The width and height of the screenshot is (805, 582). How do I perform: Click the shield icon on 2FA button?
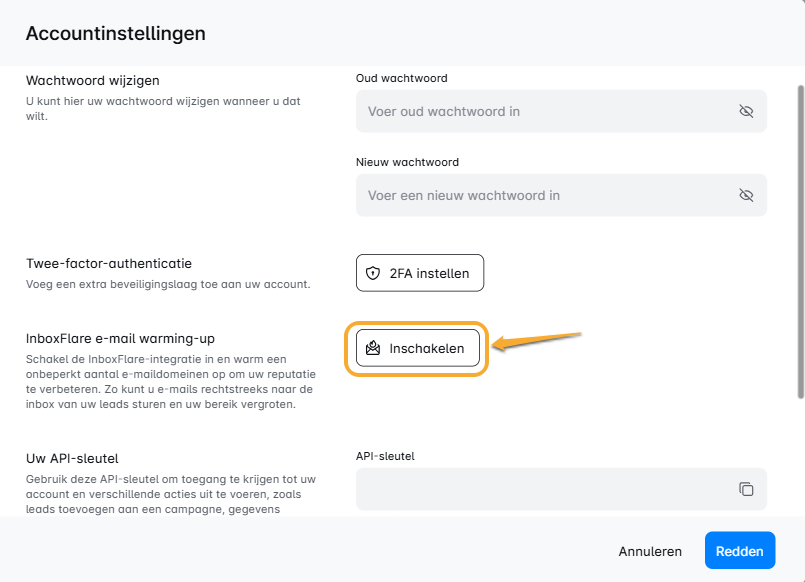pos(374,273)
